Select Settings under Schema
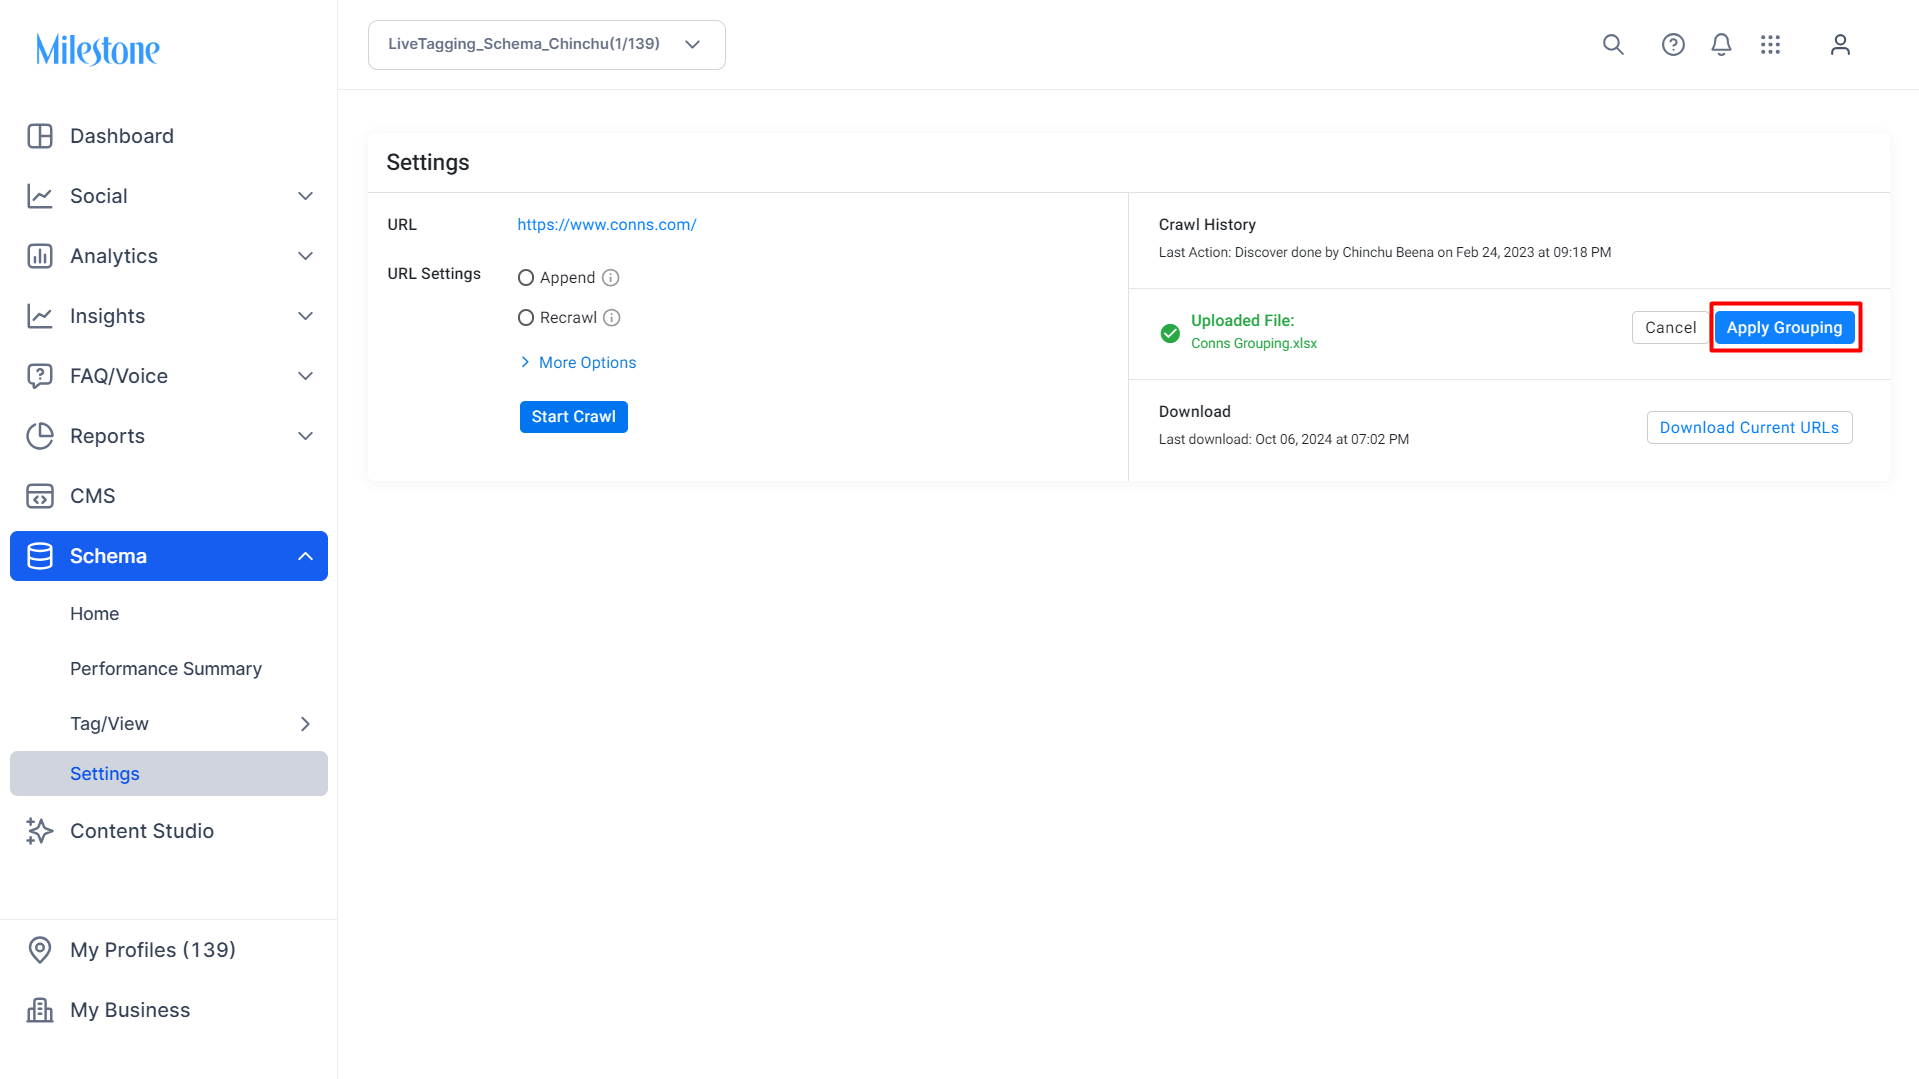This screenshot has height=1079, width=1919. point(169,774)
